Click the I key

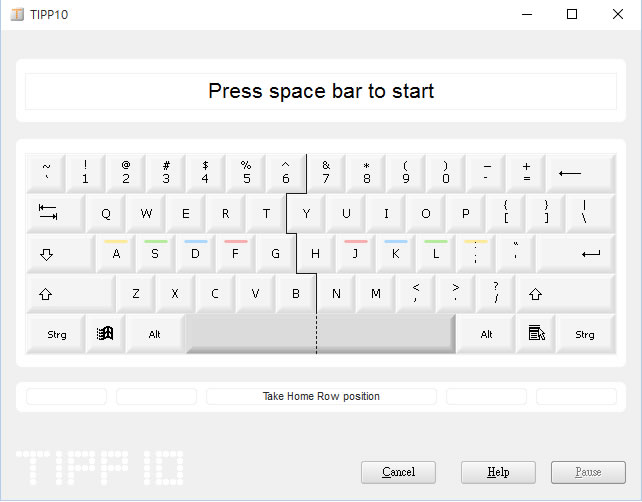386,213
